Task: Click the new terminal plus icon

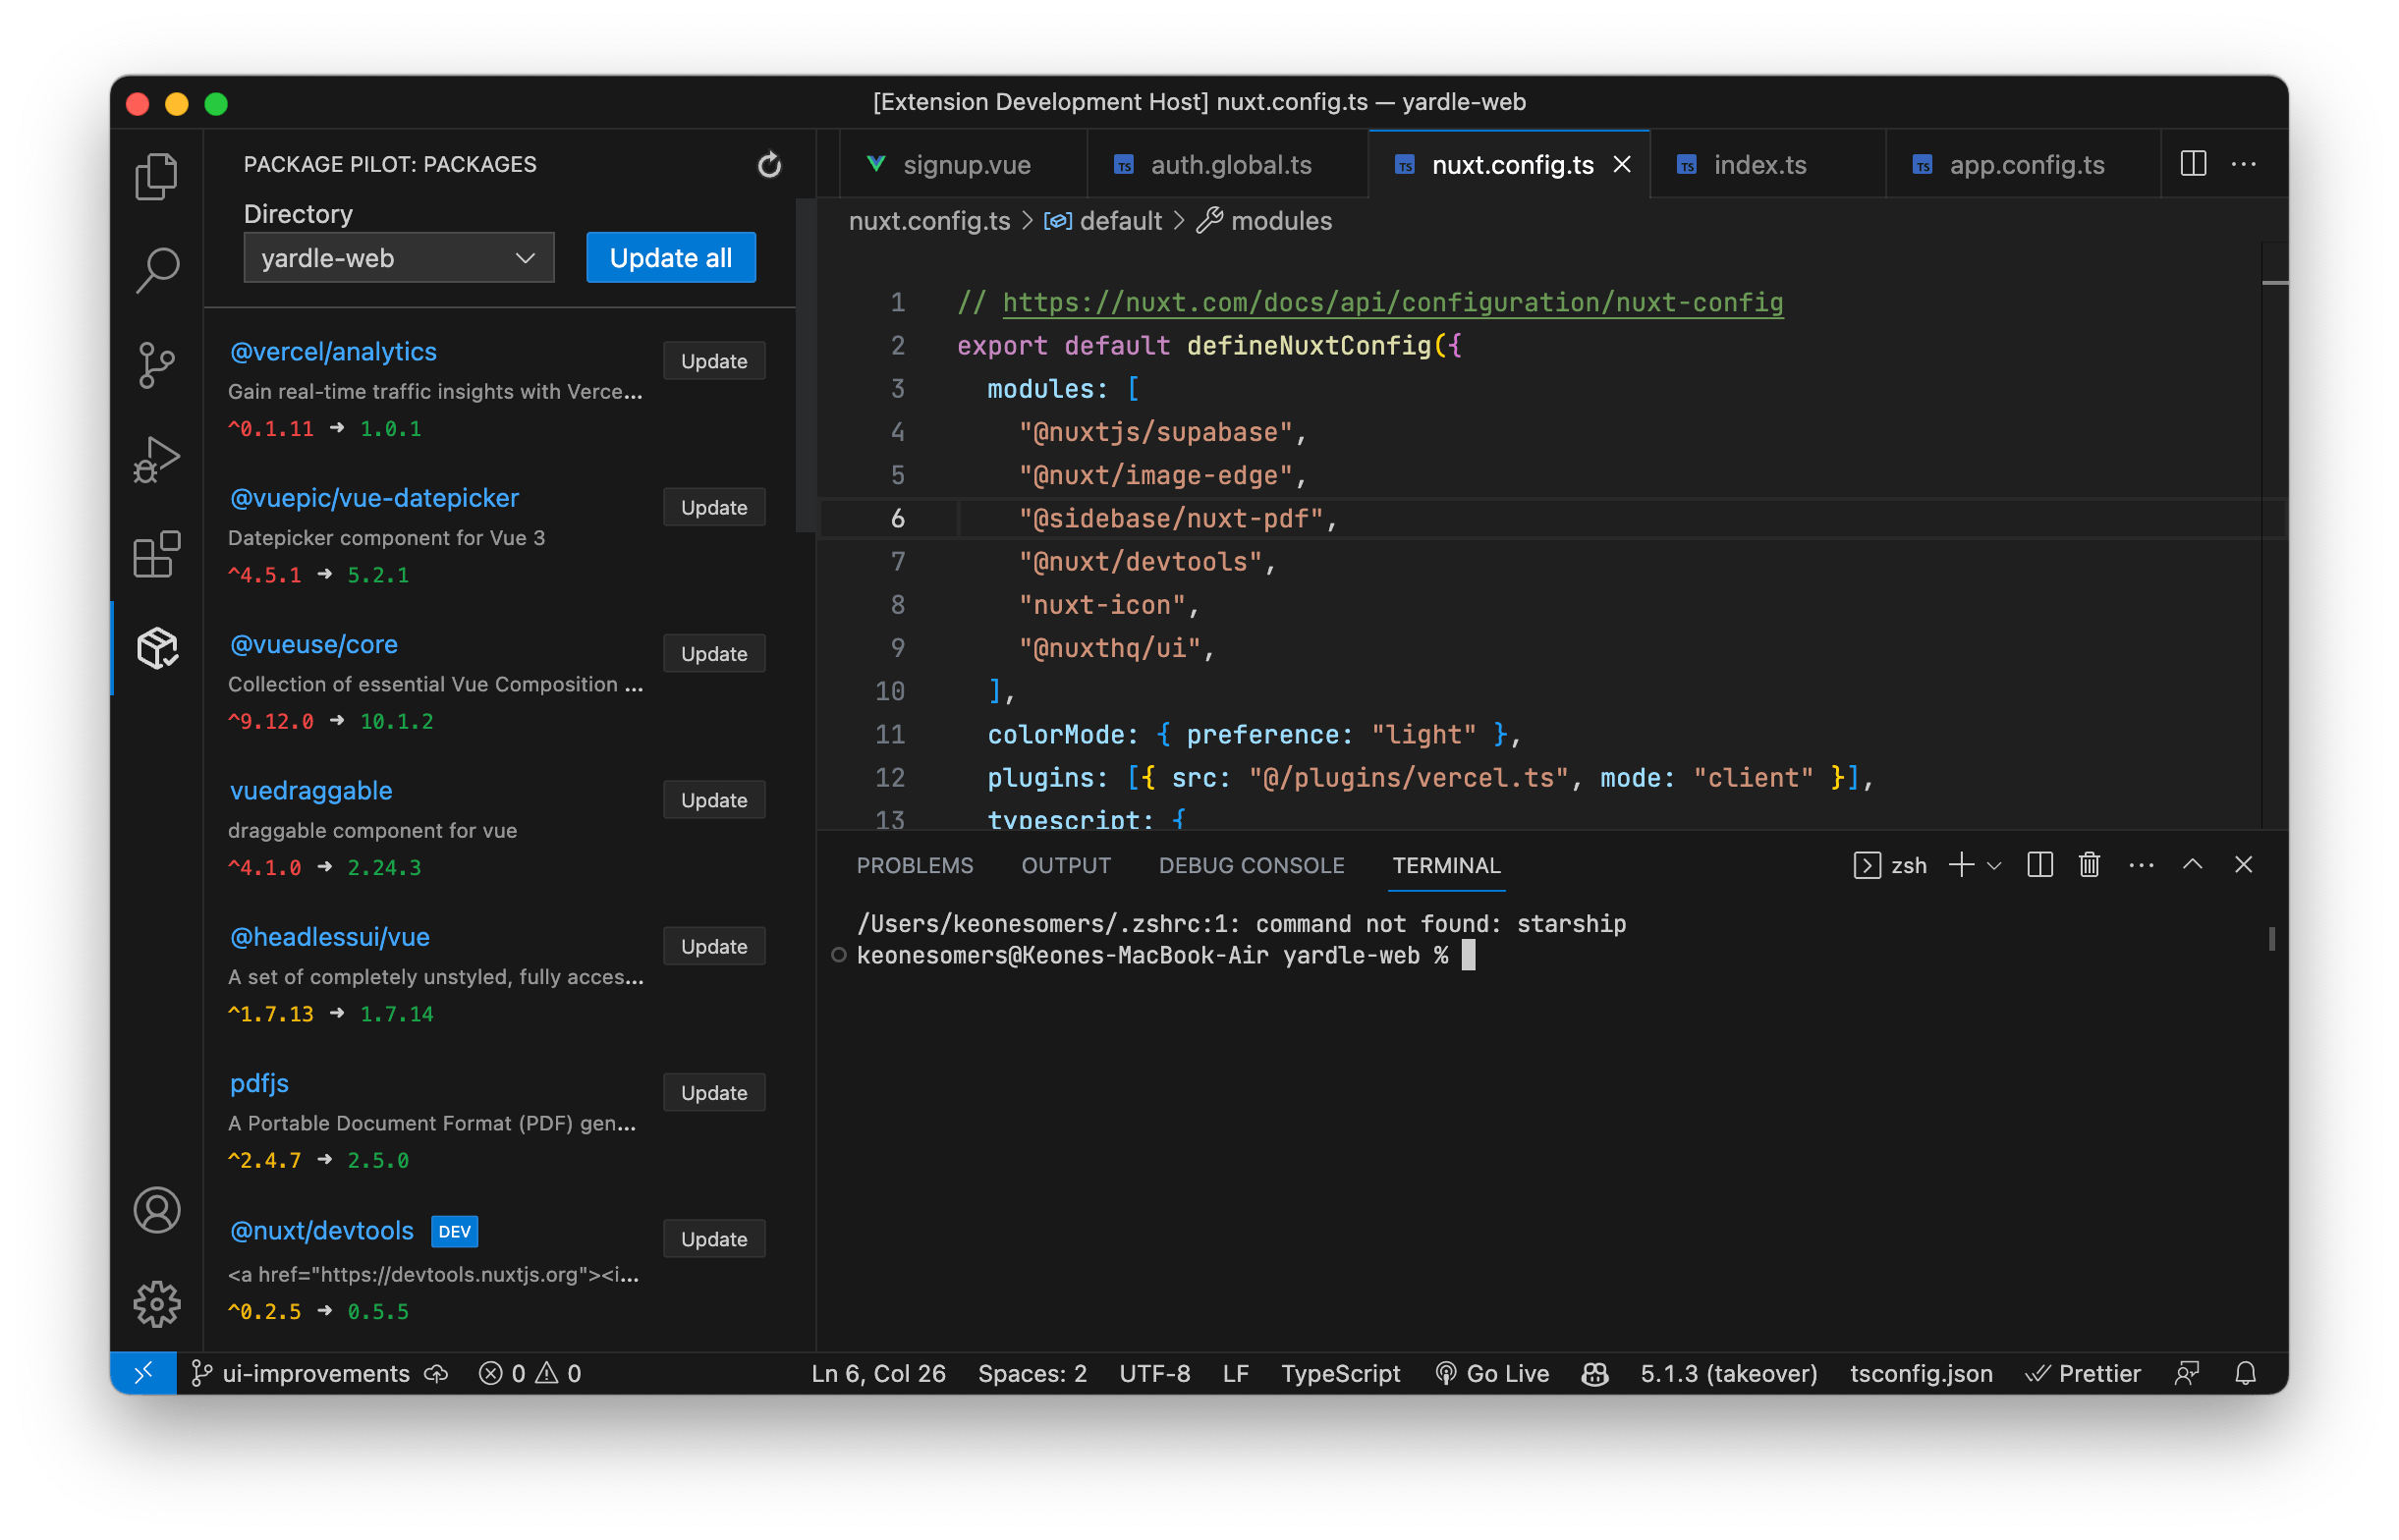Action: 1961,866
